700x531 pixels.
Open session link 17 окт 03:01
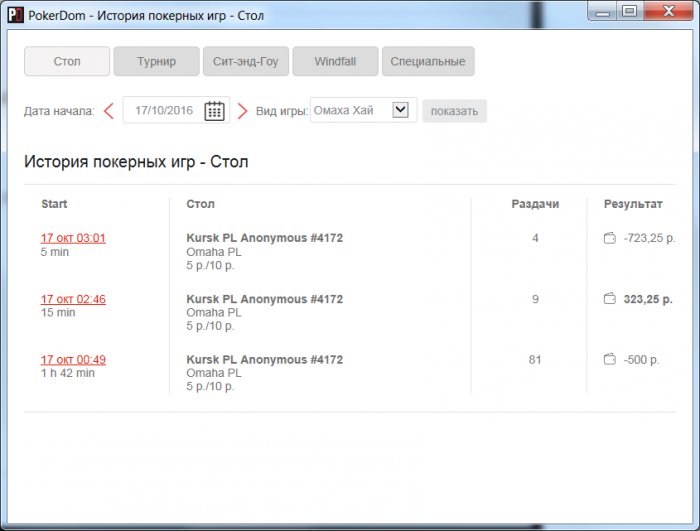coord(73,238)
